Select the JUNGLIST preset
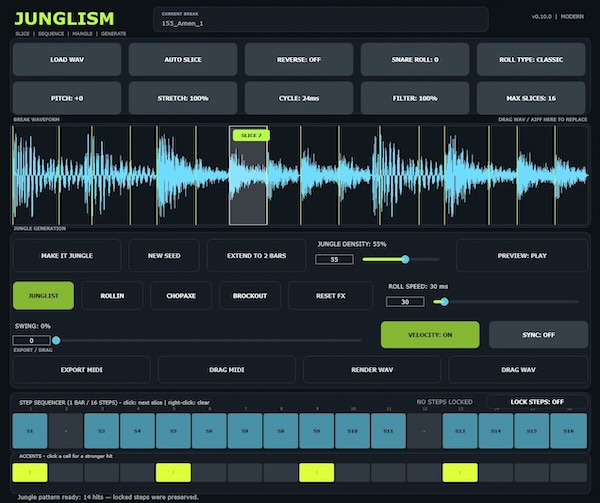The height and width of the screenshot is (503, 600). tap(43, 296)
